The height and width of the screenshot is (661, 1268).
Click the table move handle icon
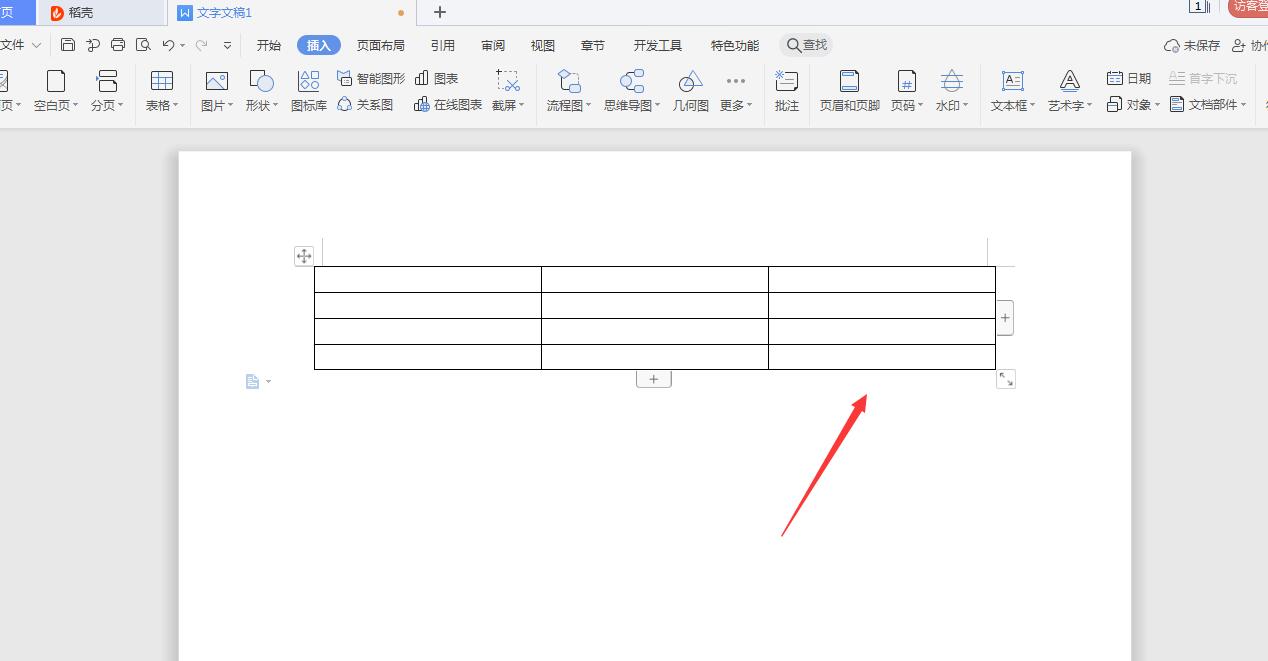304,256
